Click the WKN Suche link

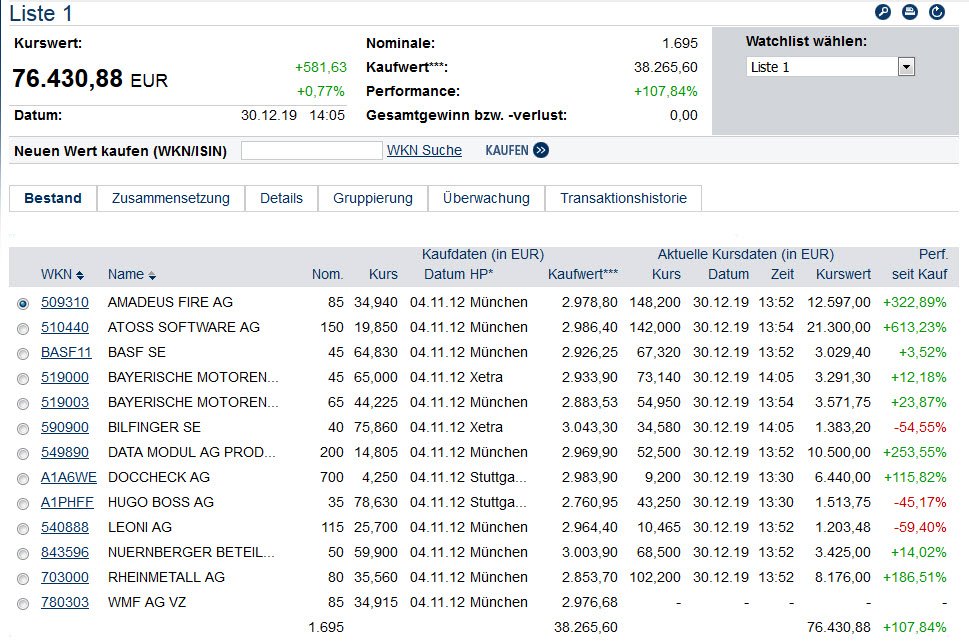[424, 150]
